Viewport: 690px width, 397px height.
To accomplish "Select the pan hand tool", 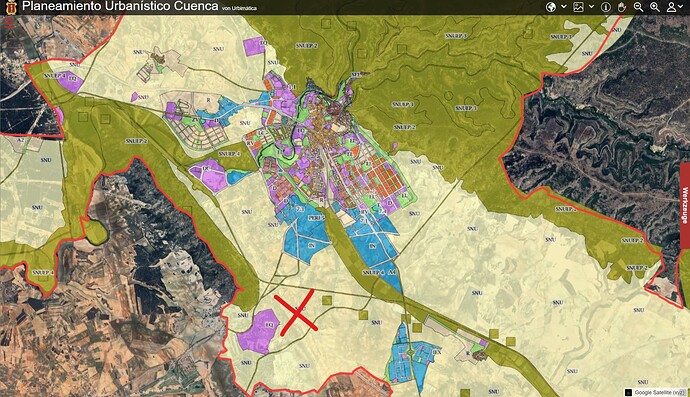I will [622, 7].
